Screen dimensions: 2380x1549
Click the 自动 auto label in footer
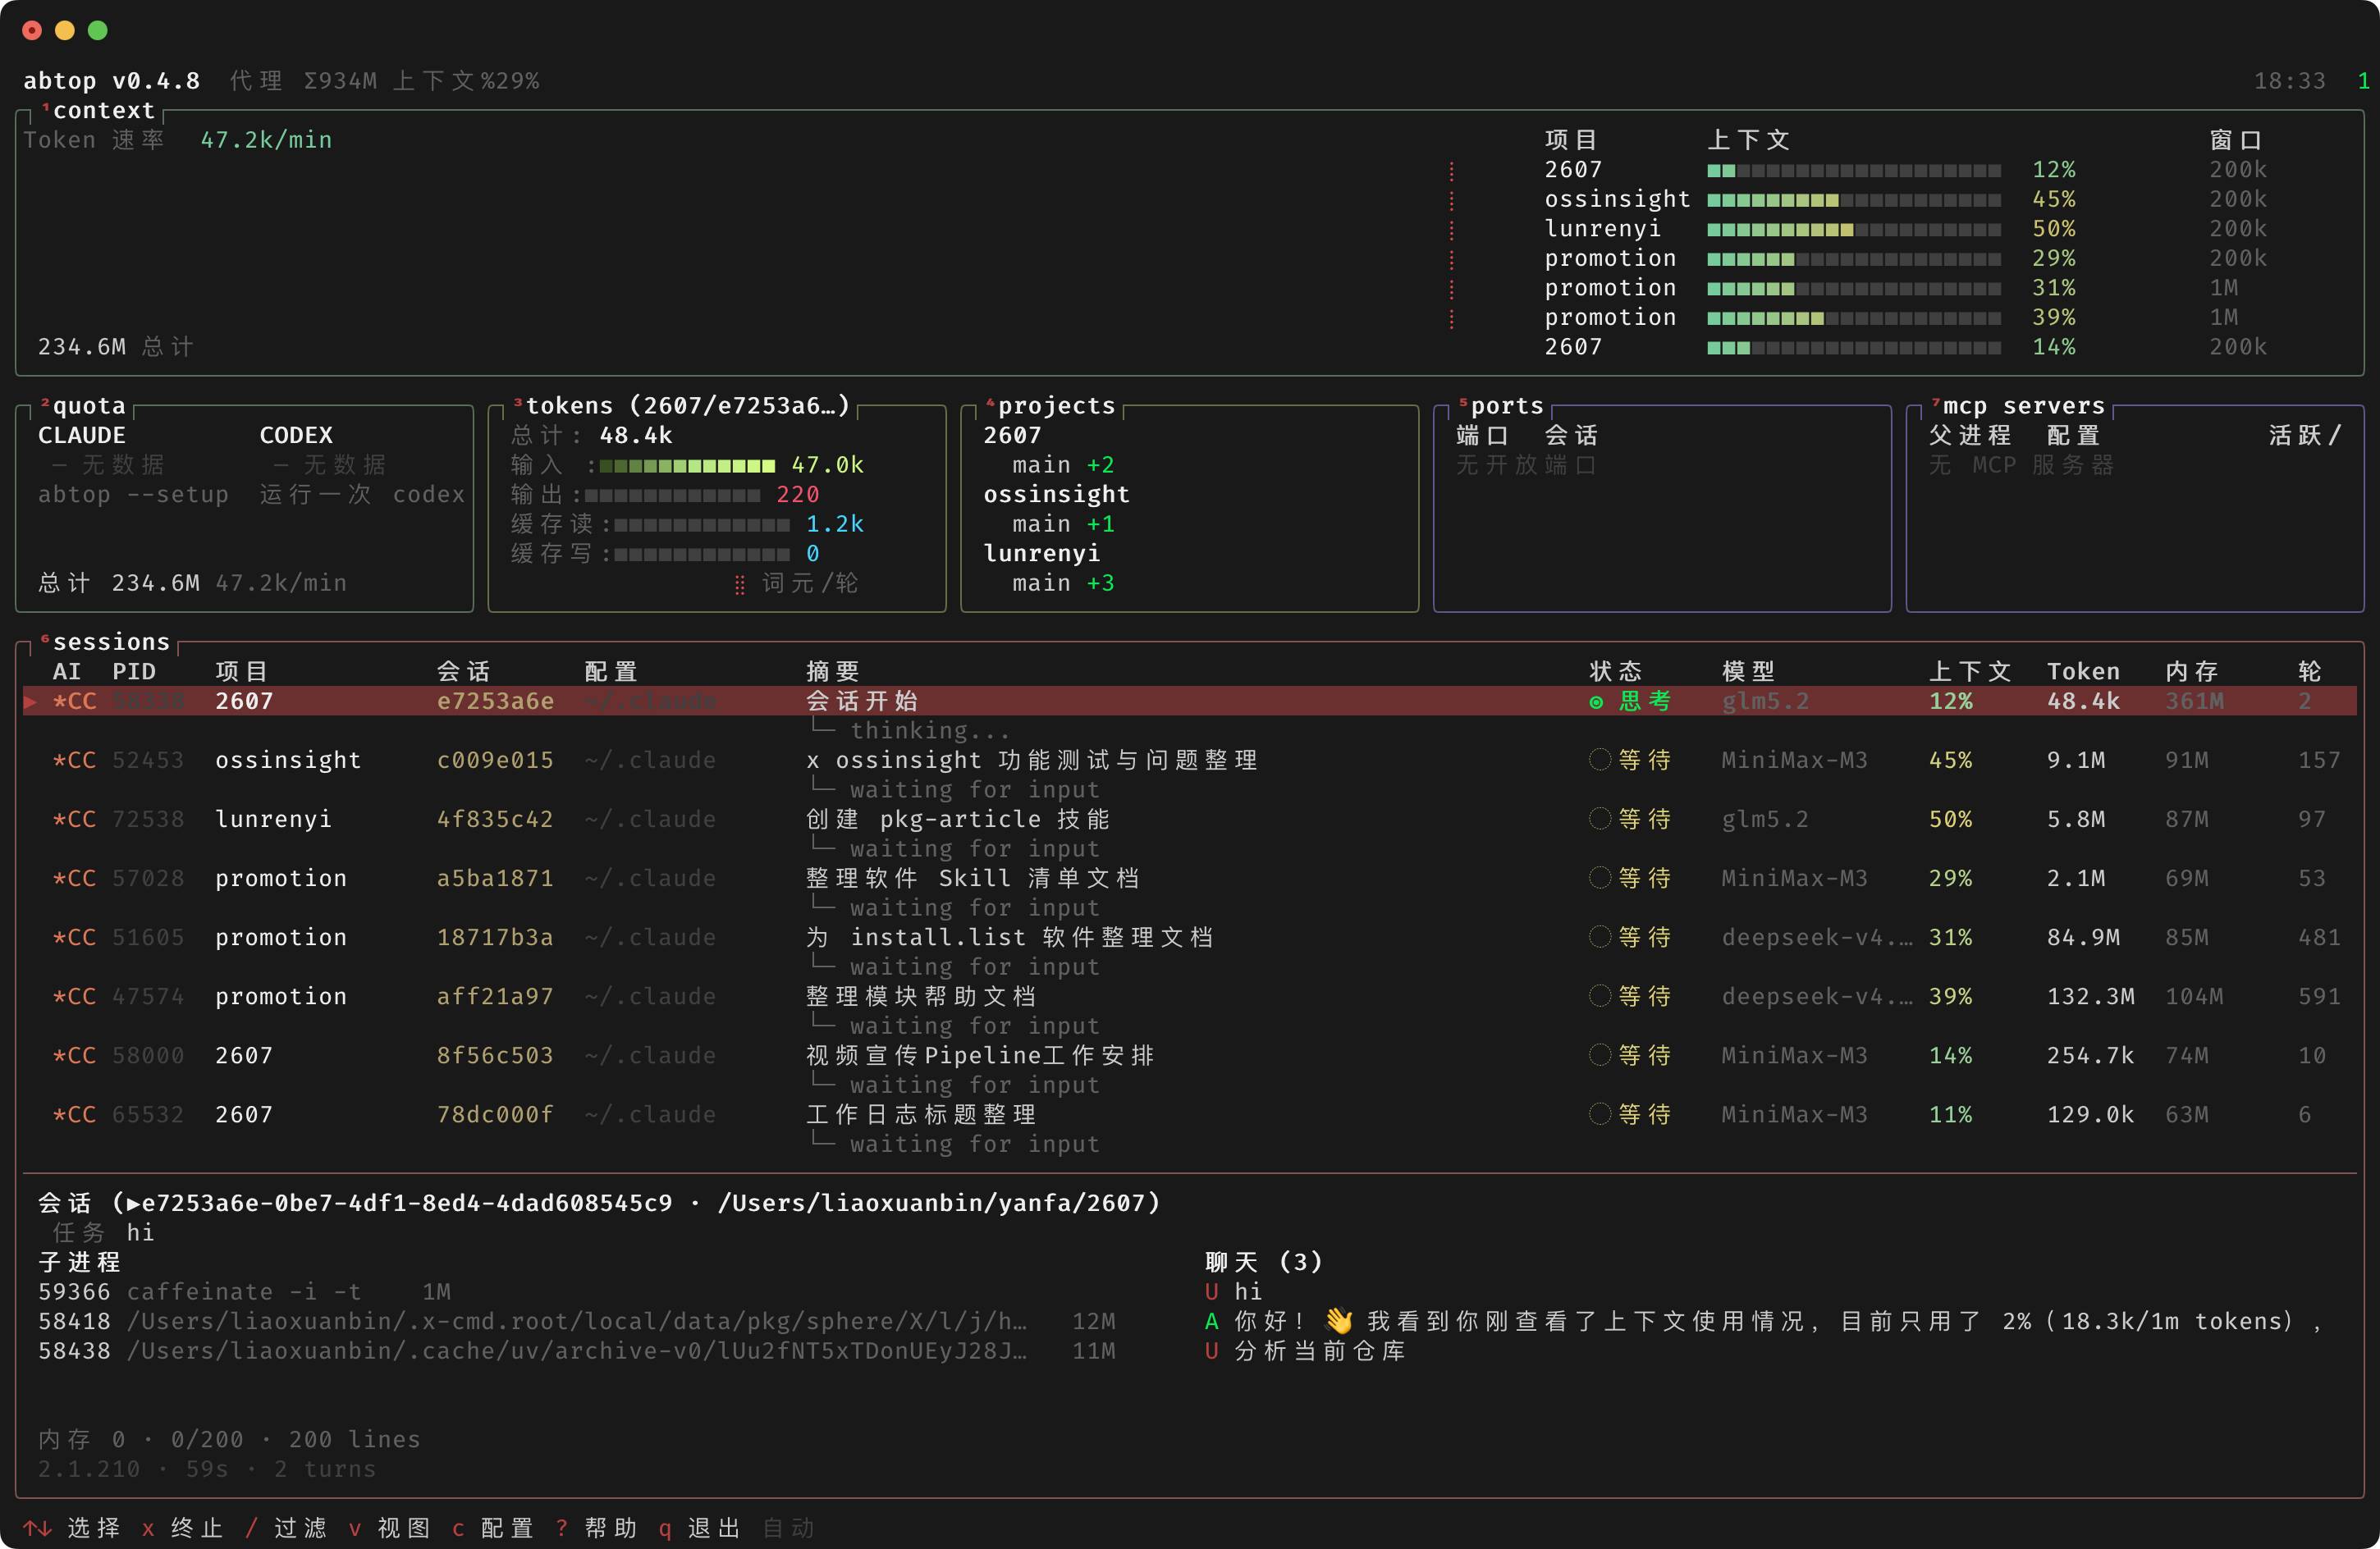coord(789,1528)
